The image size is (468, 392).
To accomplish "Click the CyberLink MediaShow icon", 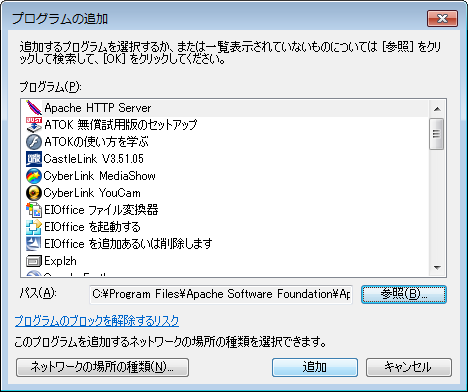I will click(34, 176).
